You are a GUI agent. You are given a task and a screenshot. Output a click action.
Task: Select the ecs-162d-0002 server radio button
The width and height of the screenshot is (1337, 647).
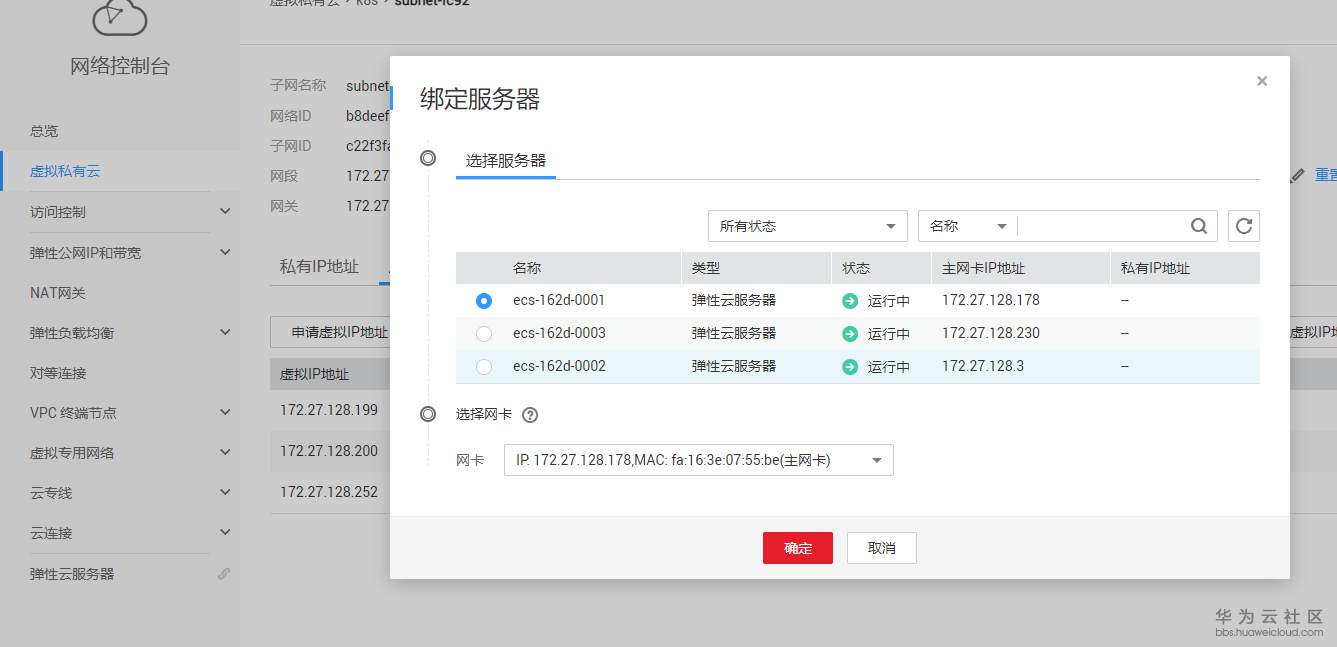pos(484,366)
